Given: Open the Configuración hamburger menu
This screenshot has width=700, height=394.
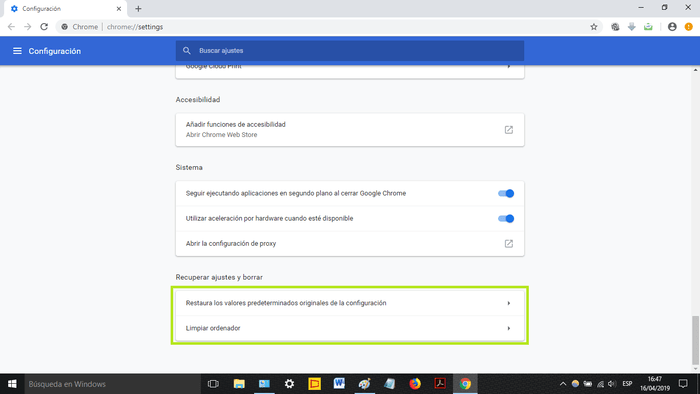Looking at the screenshot, I should click(x=17, y=51).
